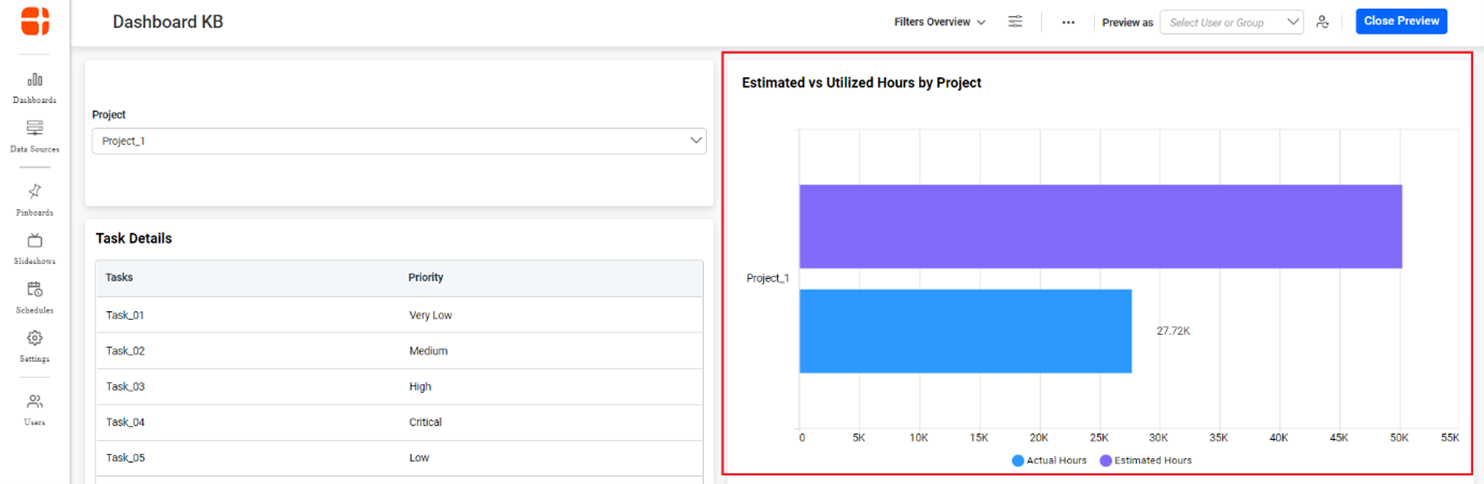Click the 25K x-axis tick label
The image size is (1484, 484).
pyautogui.click(x=1099, y=438)
